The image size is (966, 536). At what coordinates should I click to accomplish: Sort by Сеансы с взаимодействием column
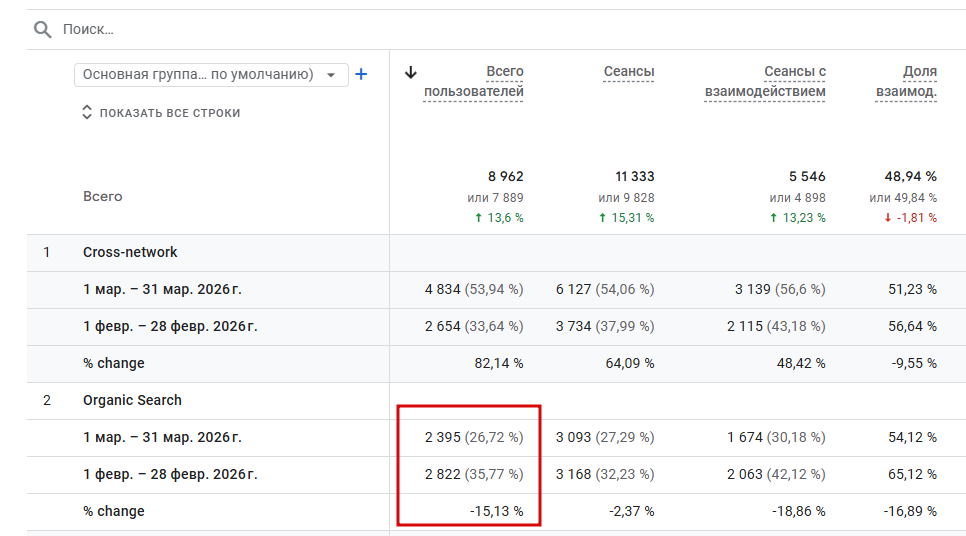pyautogui.click(x=765, y=81)
